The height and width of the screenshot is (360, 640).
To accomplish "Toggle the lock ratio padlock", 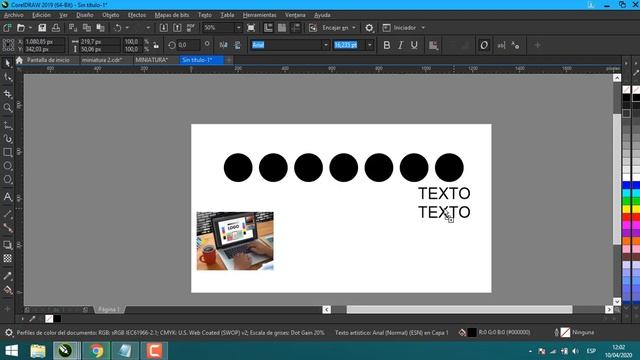I will 156,45.
